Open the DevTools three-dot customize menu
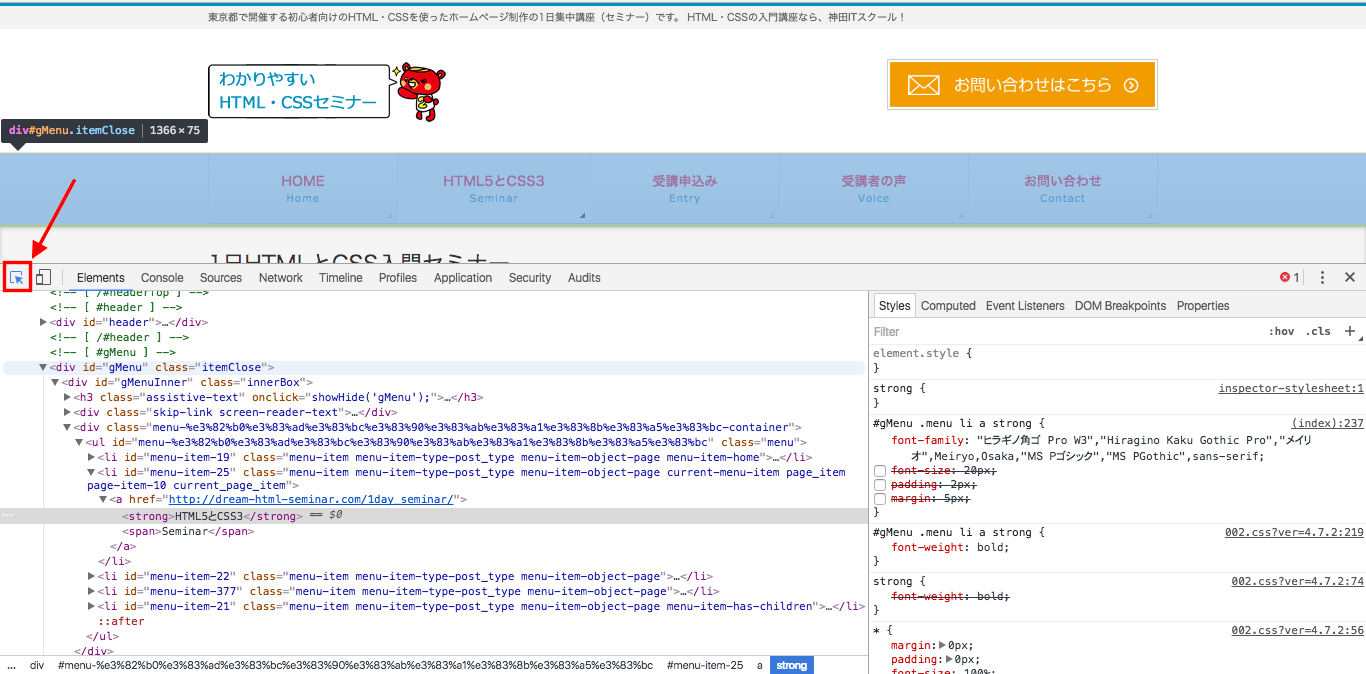 [1322, 277]
